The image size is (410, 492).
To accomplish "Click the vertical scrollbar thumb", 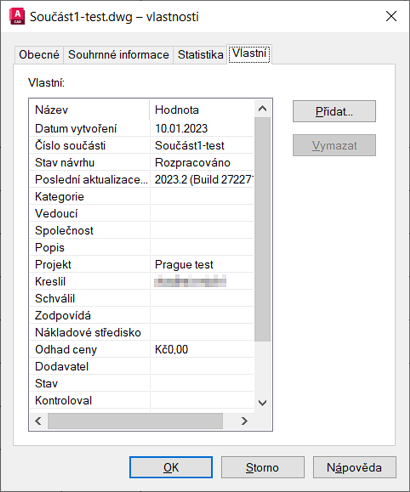I will coord(262,229).
